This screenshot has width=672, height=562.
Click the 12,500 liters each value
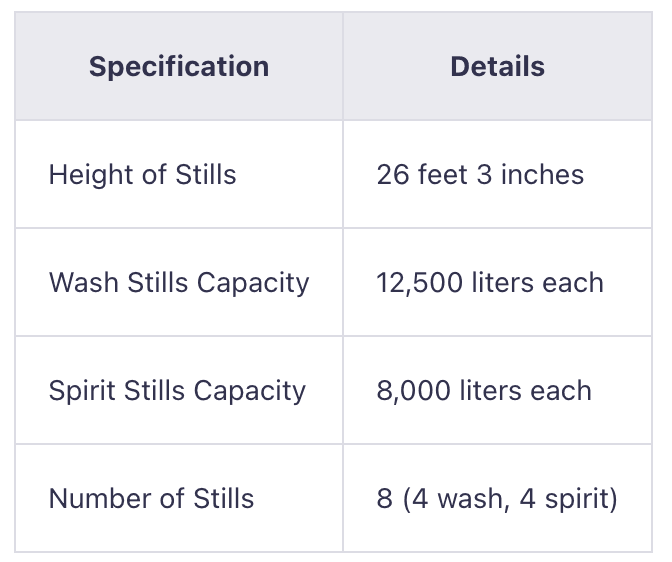click(490, 283)
